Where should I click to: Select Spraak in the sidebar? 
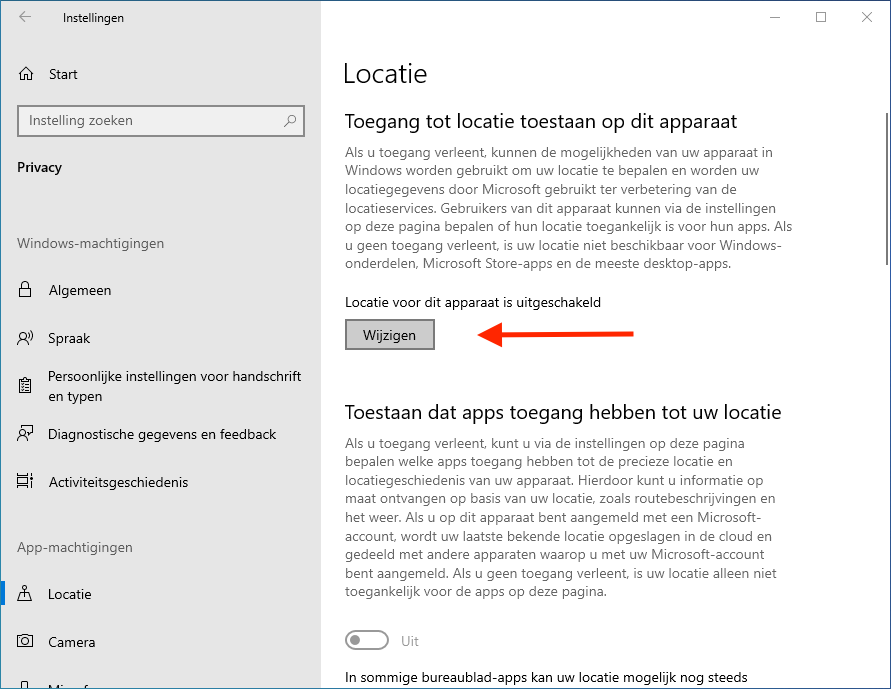click(x=69, y=338)
